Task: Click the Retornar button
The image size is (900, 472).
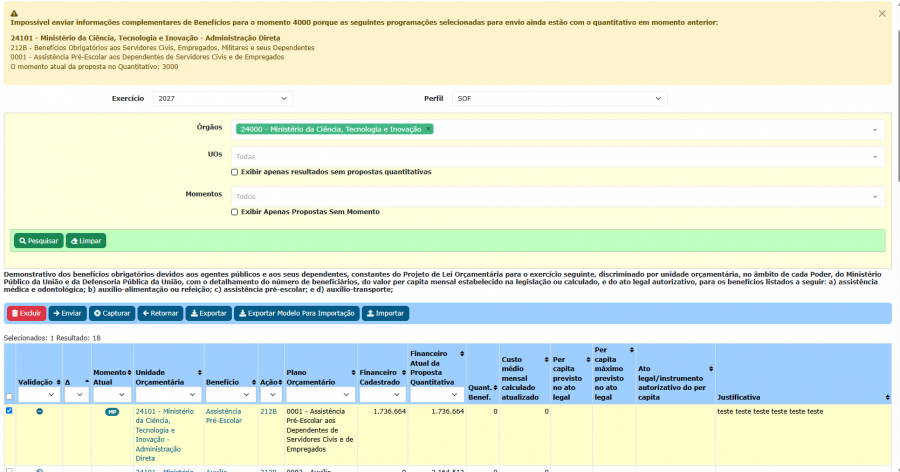Action: pos(160,314)
